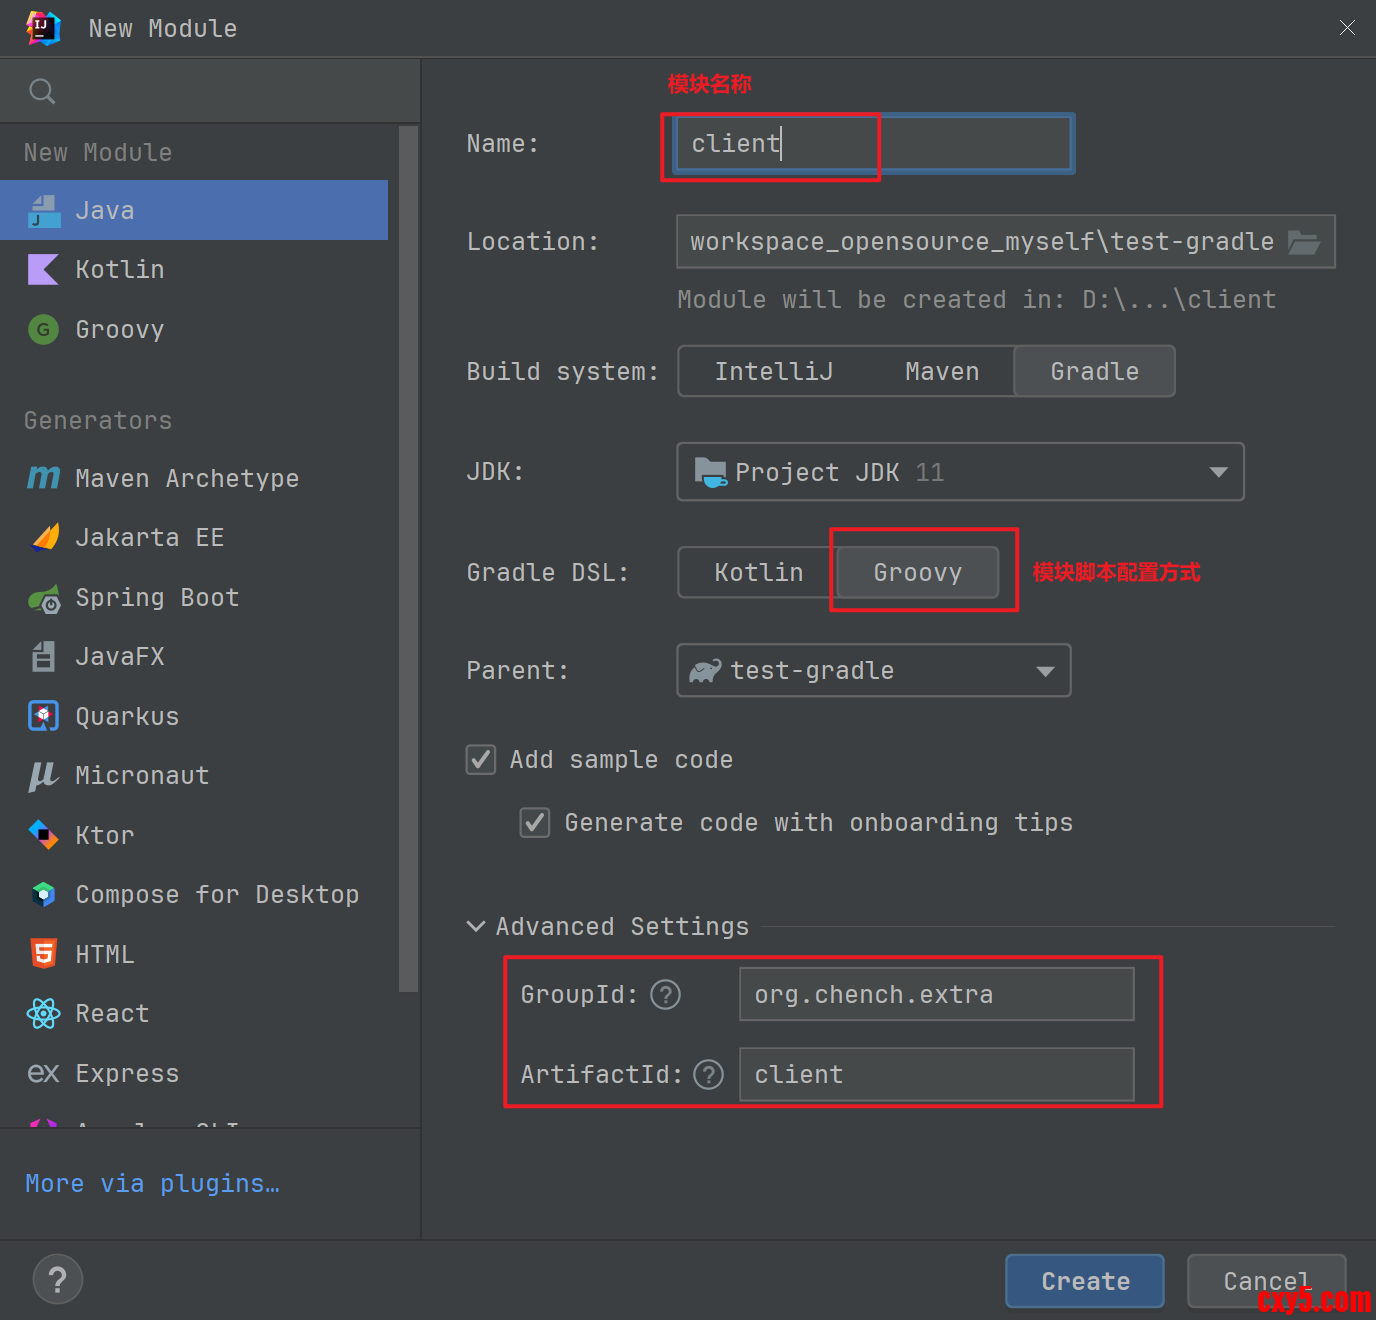Click the ArtifactId help question mark icon
1376x1320 pixels.
tap(708, 1075)
